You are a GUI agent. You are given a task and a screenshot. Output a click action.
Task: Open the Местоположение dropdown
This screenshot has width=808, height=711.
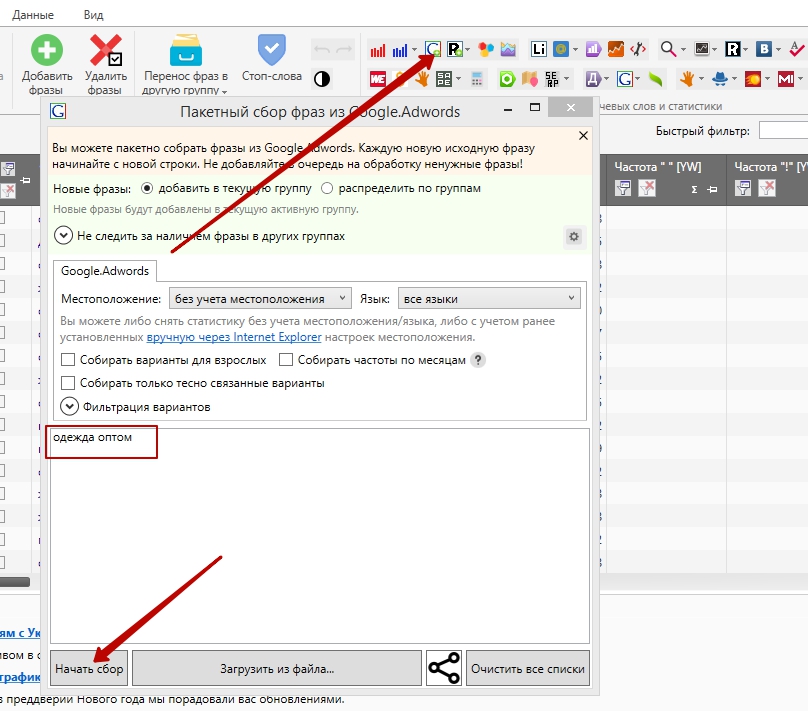click(x=260, y=298)
